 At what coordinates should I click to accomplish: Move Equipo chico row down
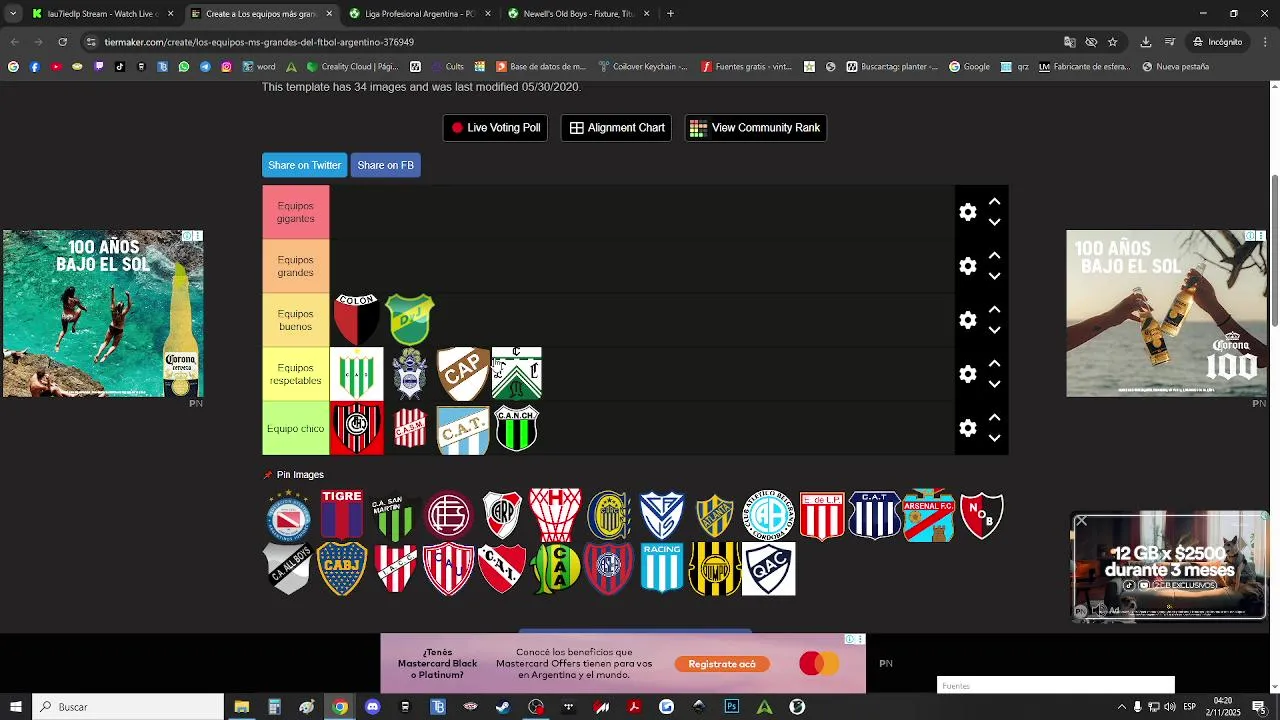tap(994, 438)
